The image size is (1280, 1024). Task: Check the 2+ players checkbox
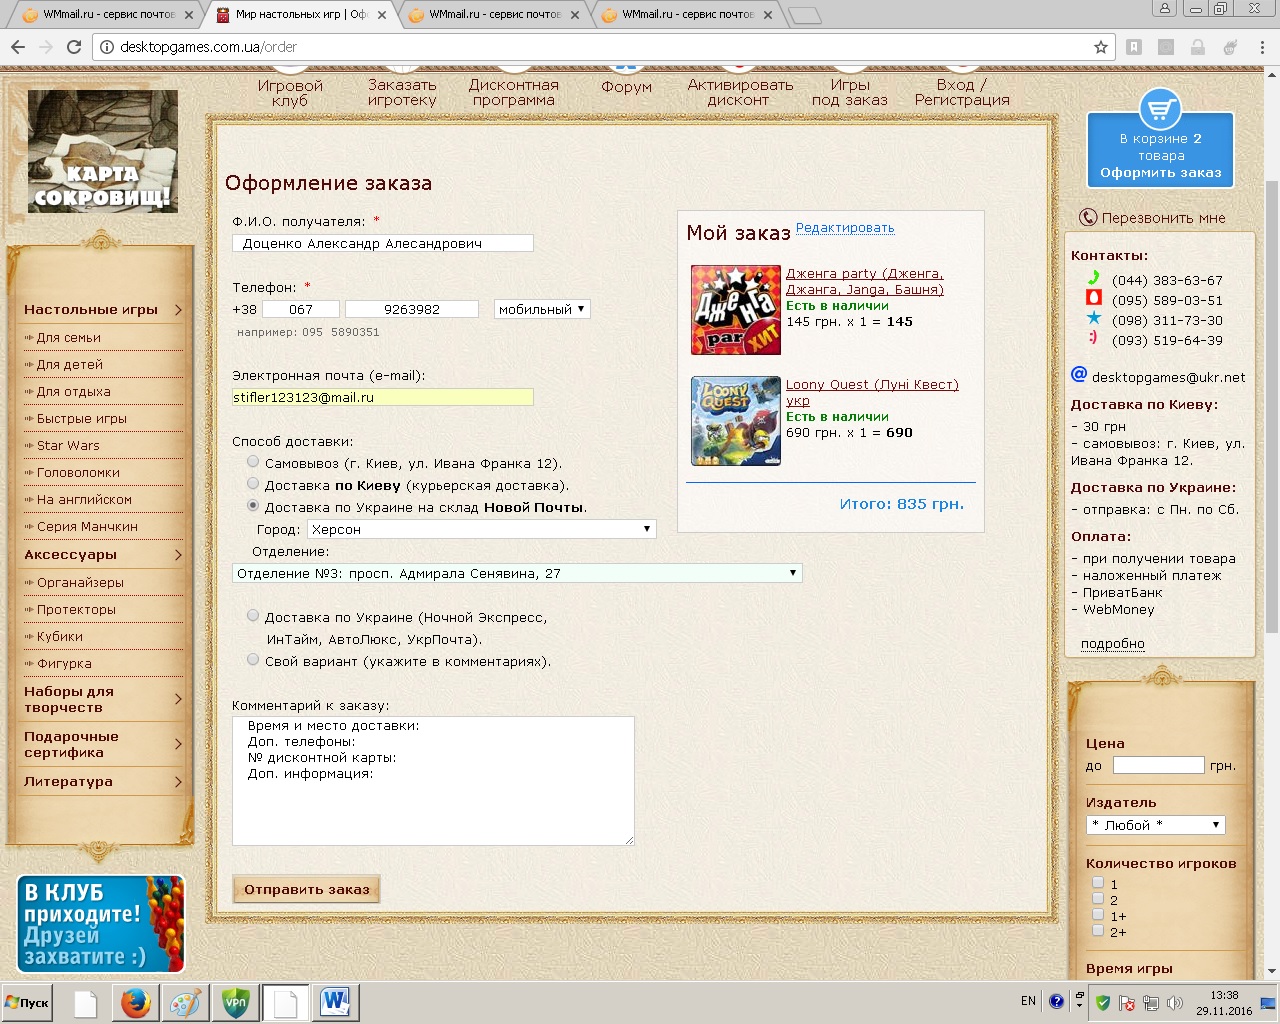point(1098,931)
